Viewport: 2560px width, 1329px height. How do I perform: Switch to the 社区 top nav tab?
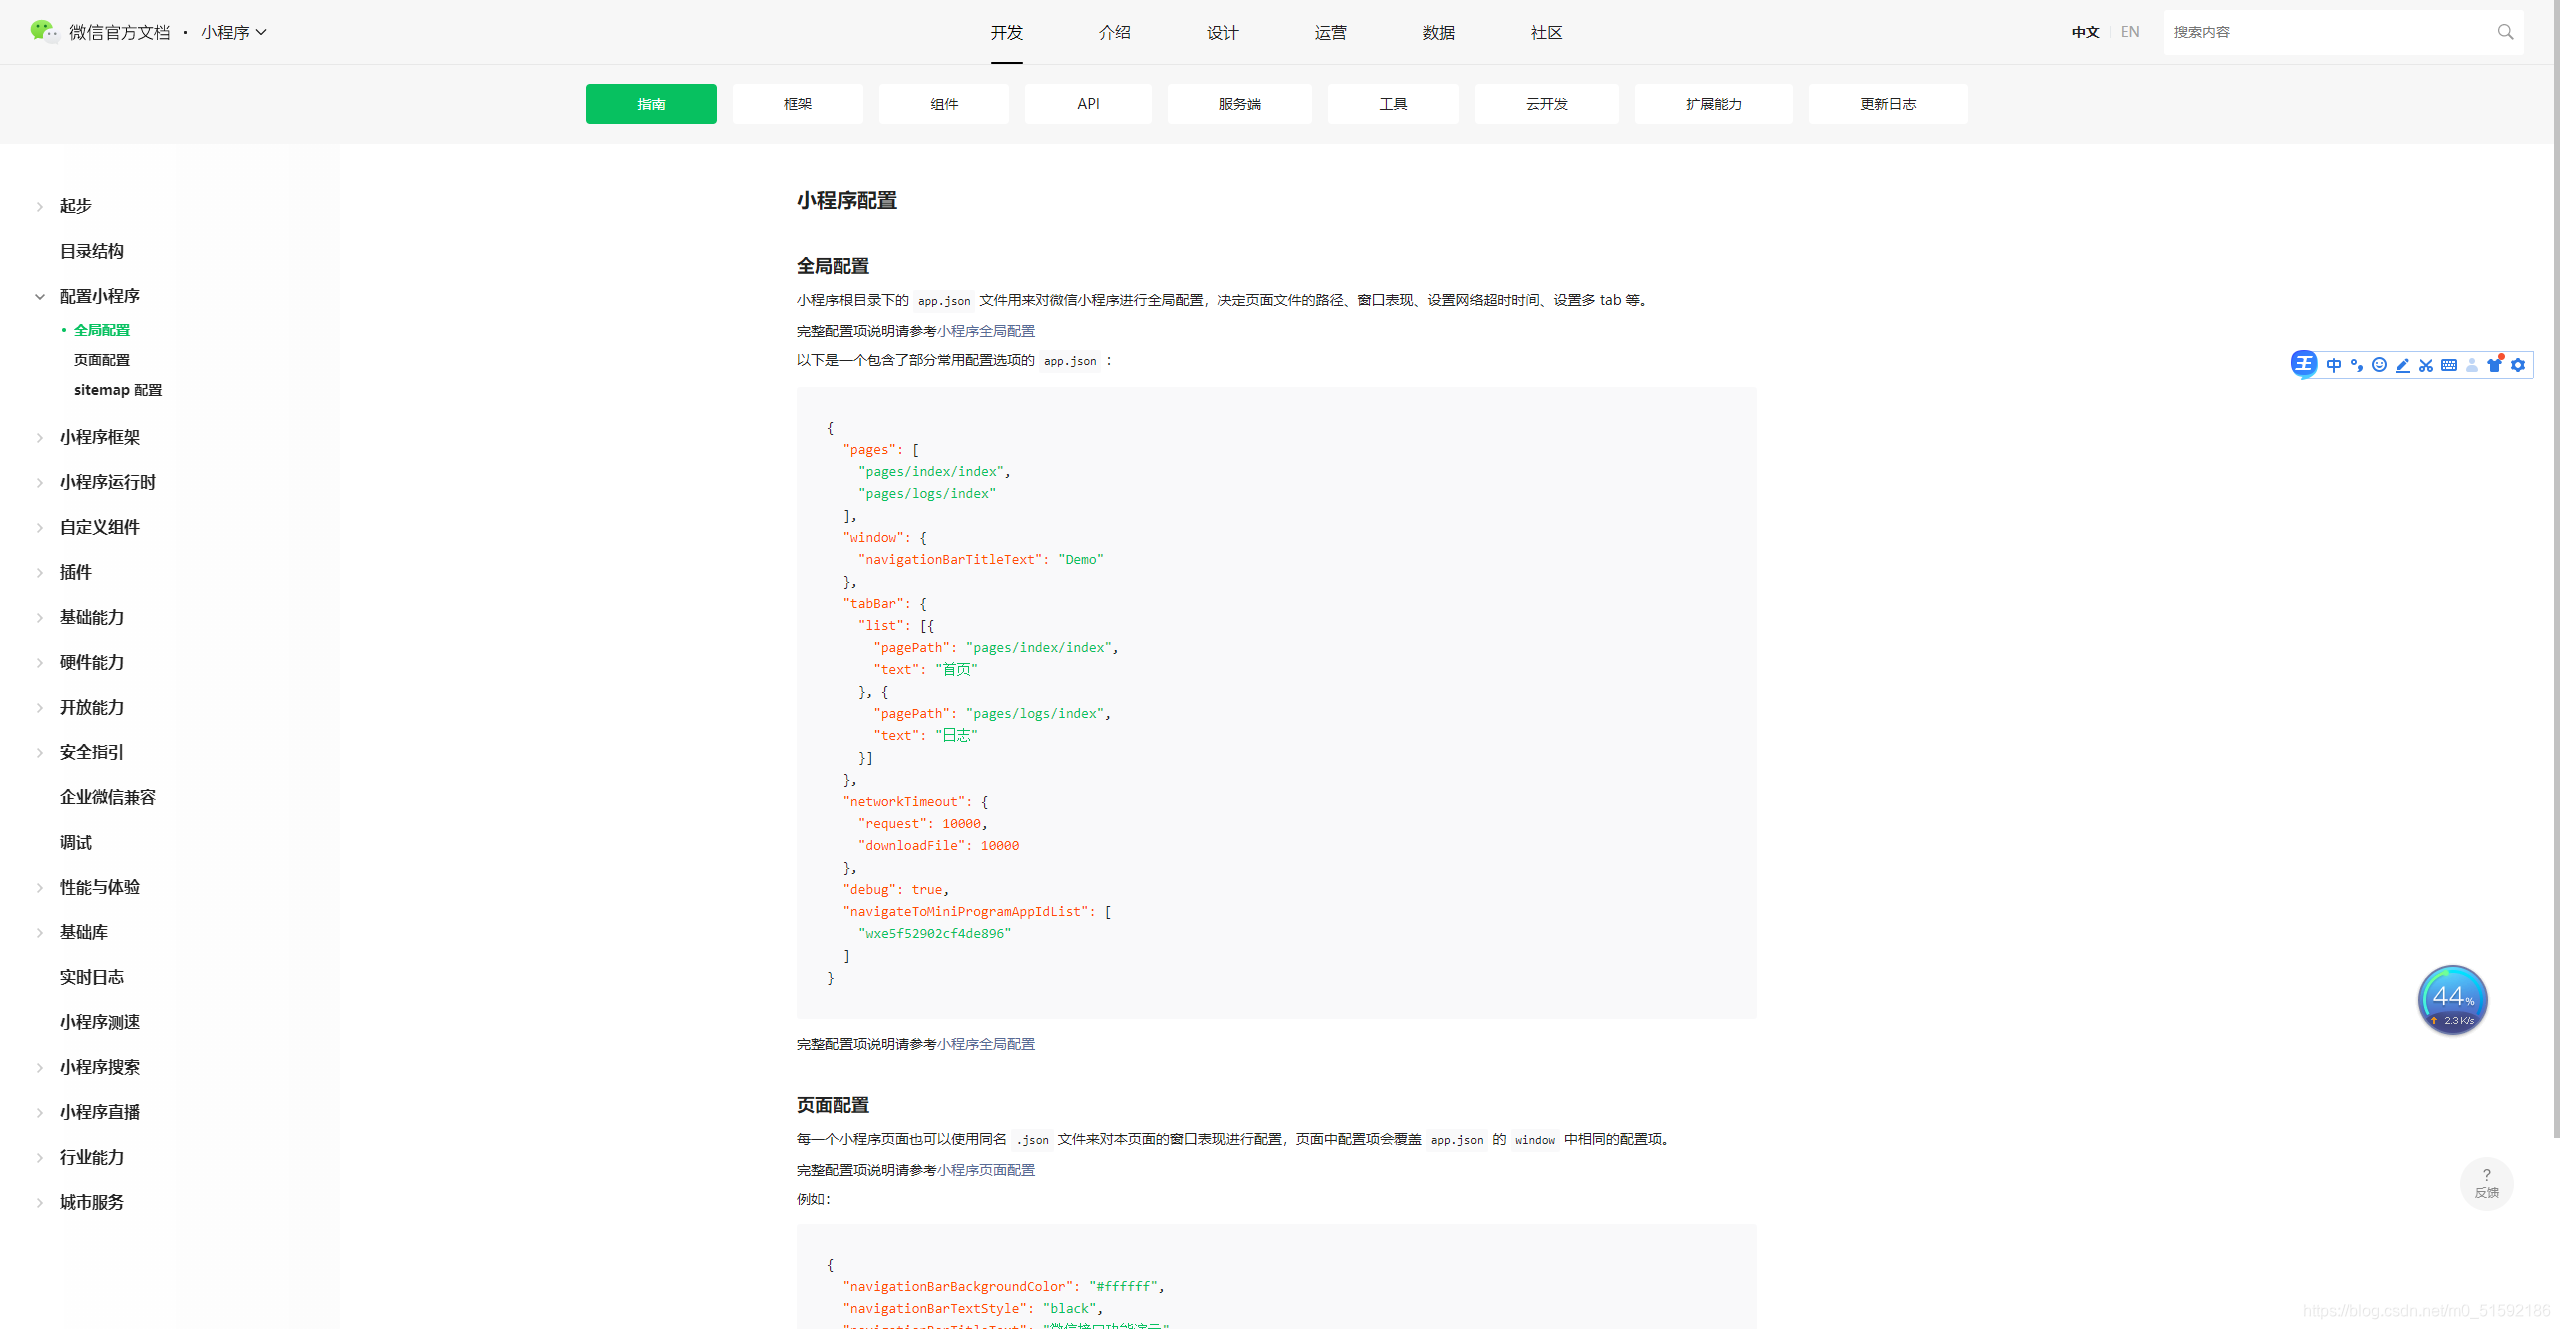pyautogui.click(x=1547, y=32)
